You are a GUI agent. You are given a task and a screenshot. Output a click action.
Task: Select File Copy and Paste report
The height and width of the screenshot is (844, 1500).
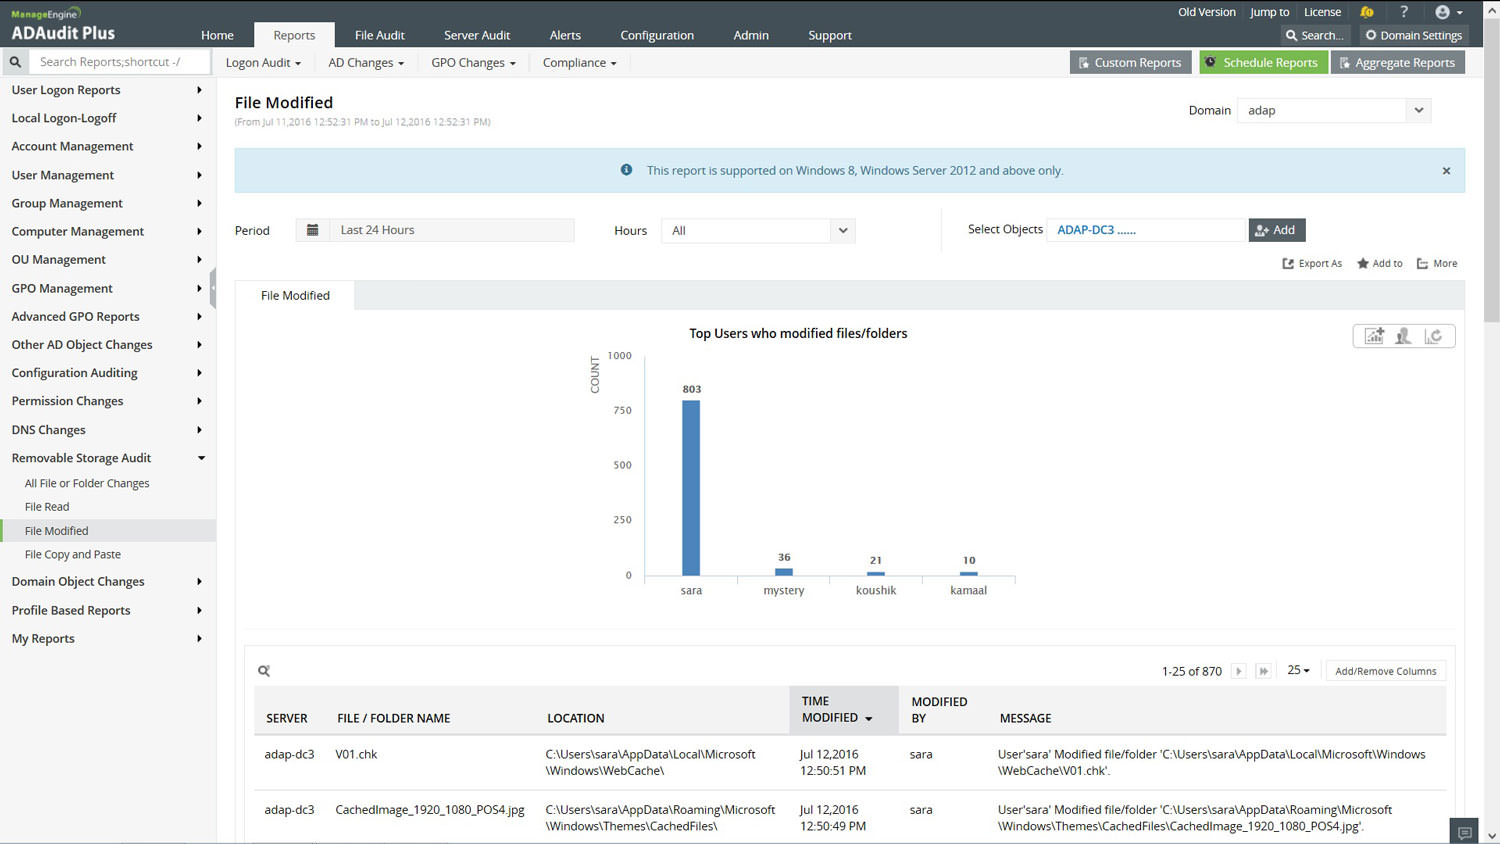click(73, 554)
